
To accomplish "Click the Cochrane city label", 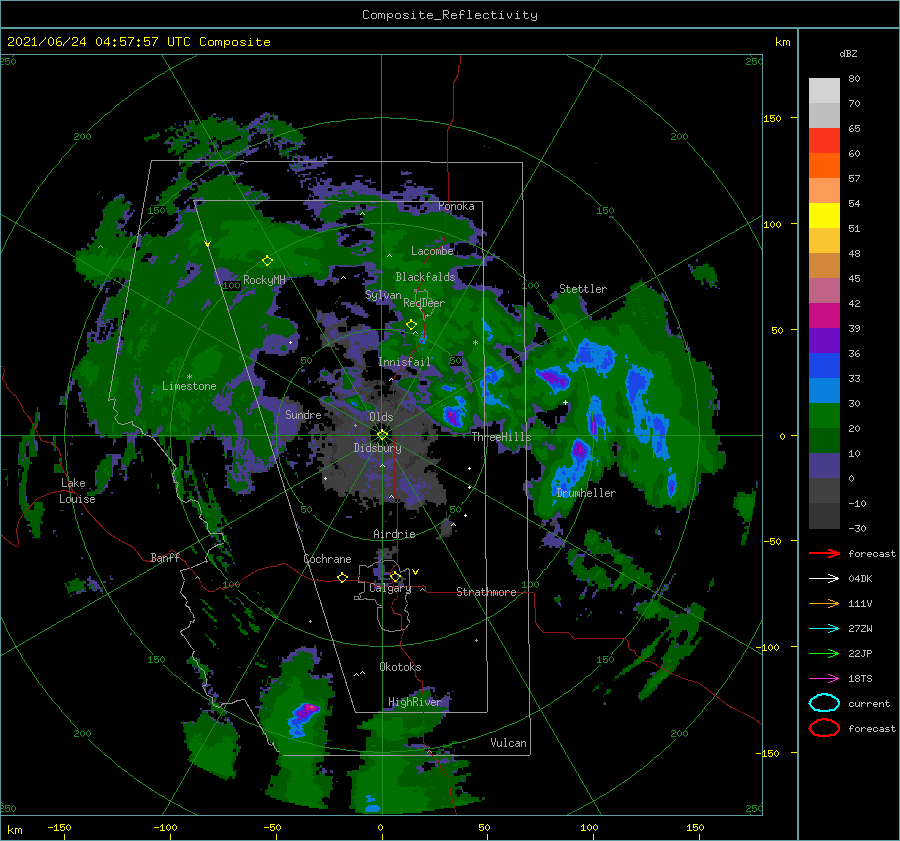I will tap(327, 559).
